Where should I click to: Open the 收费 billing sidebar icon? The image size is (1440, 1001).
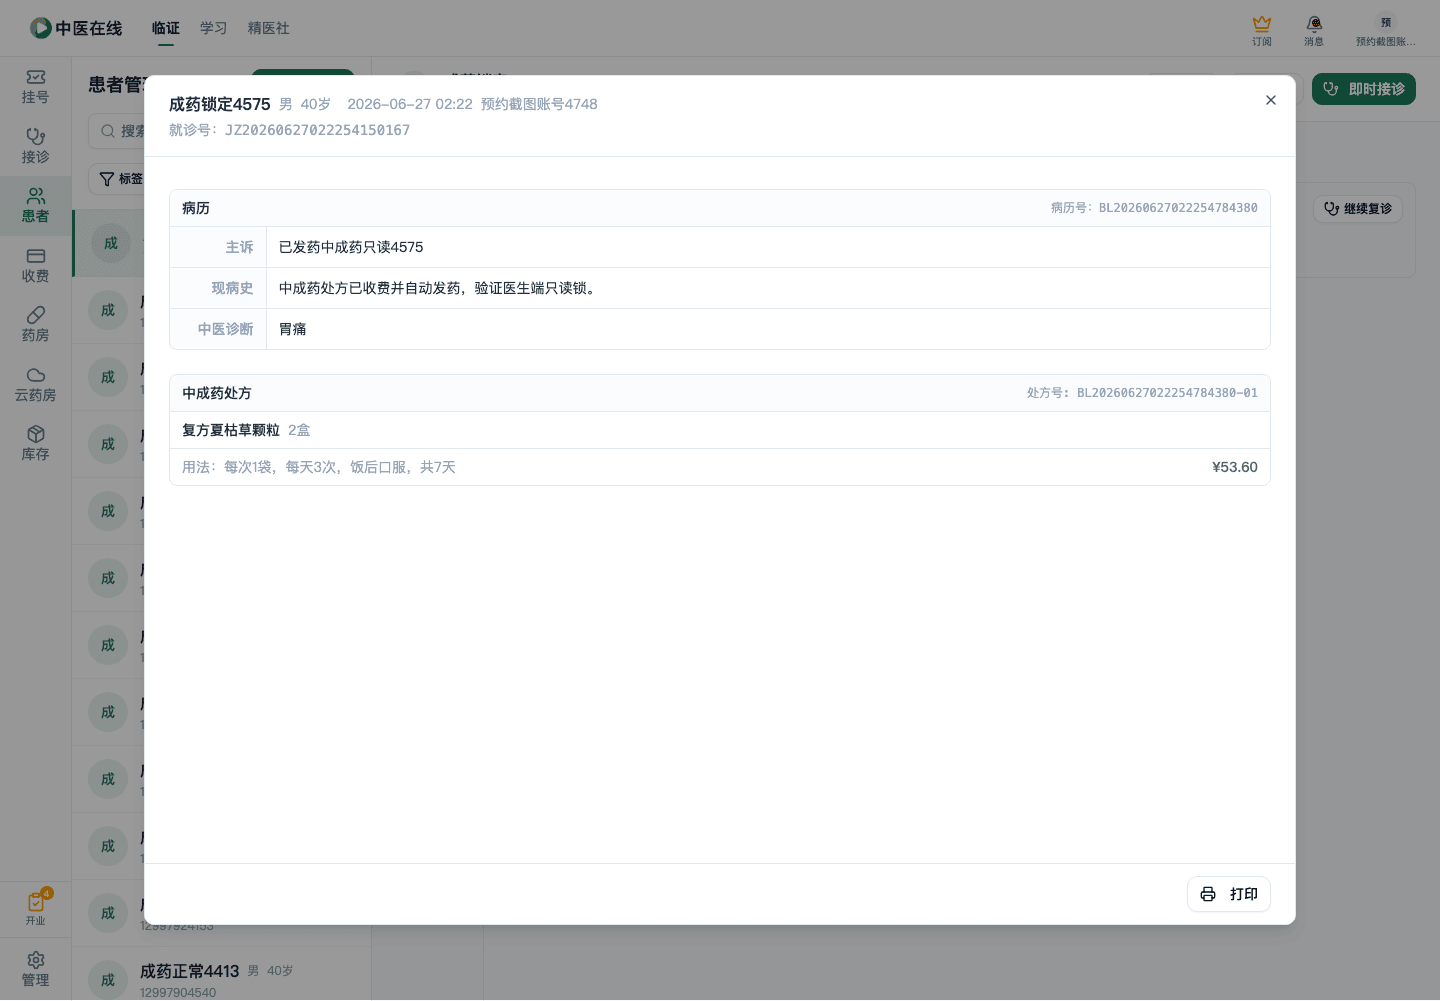click(35, 266)
